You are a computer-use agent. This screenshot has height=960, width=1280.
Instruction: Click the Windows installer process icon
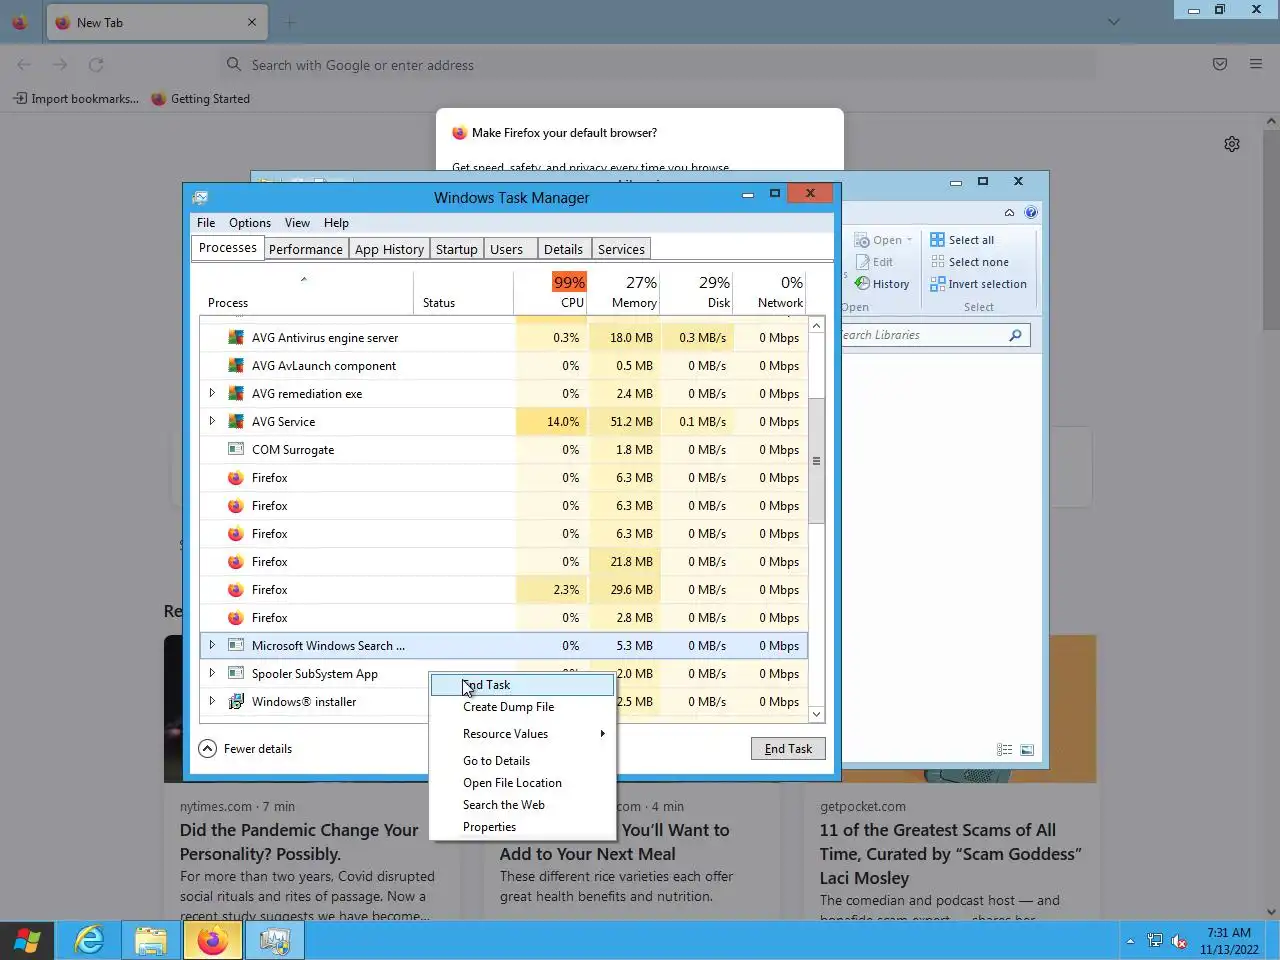[x=236, y=702]
